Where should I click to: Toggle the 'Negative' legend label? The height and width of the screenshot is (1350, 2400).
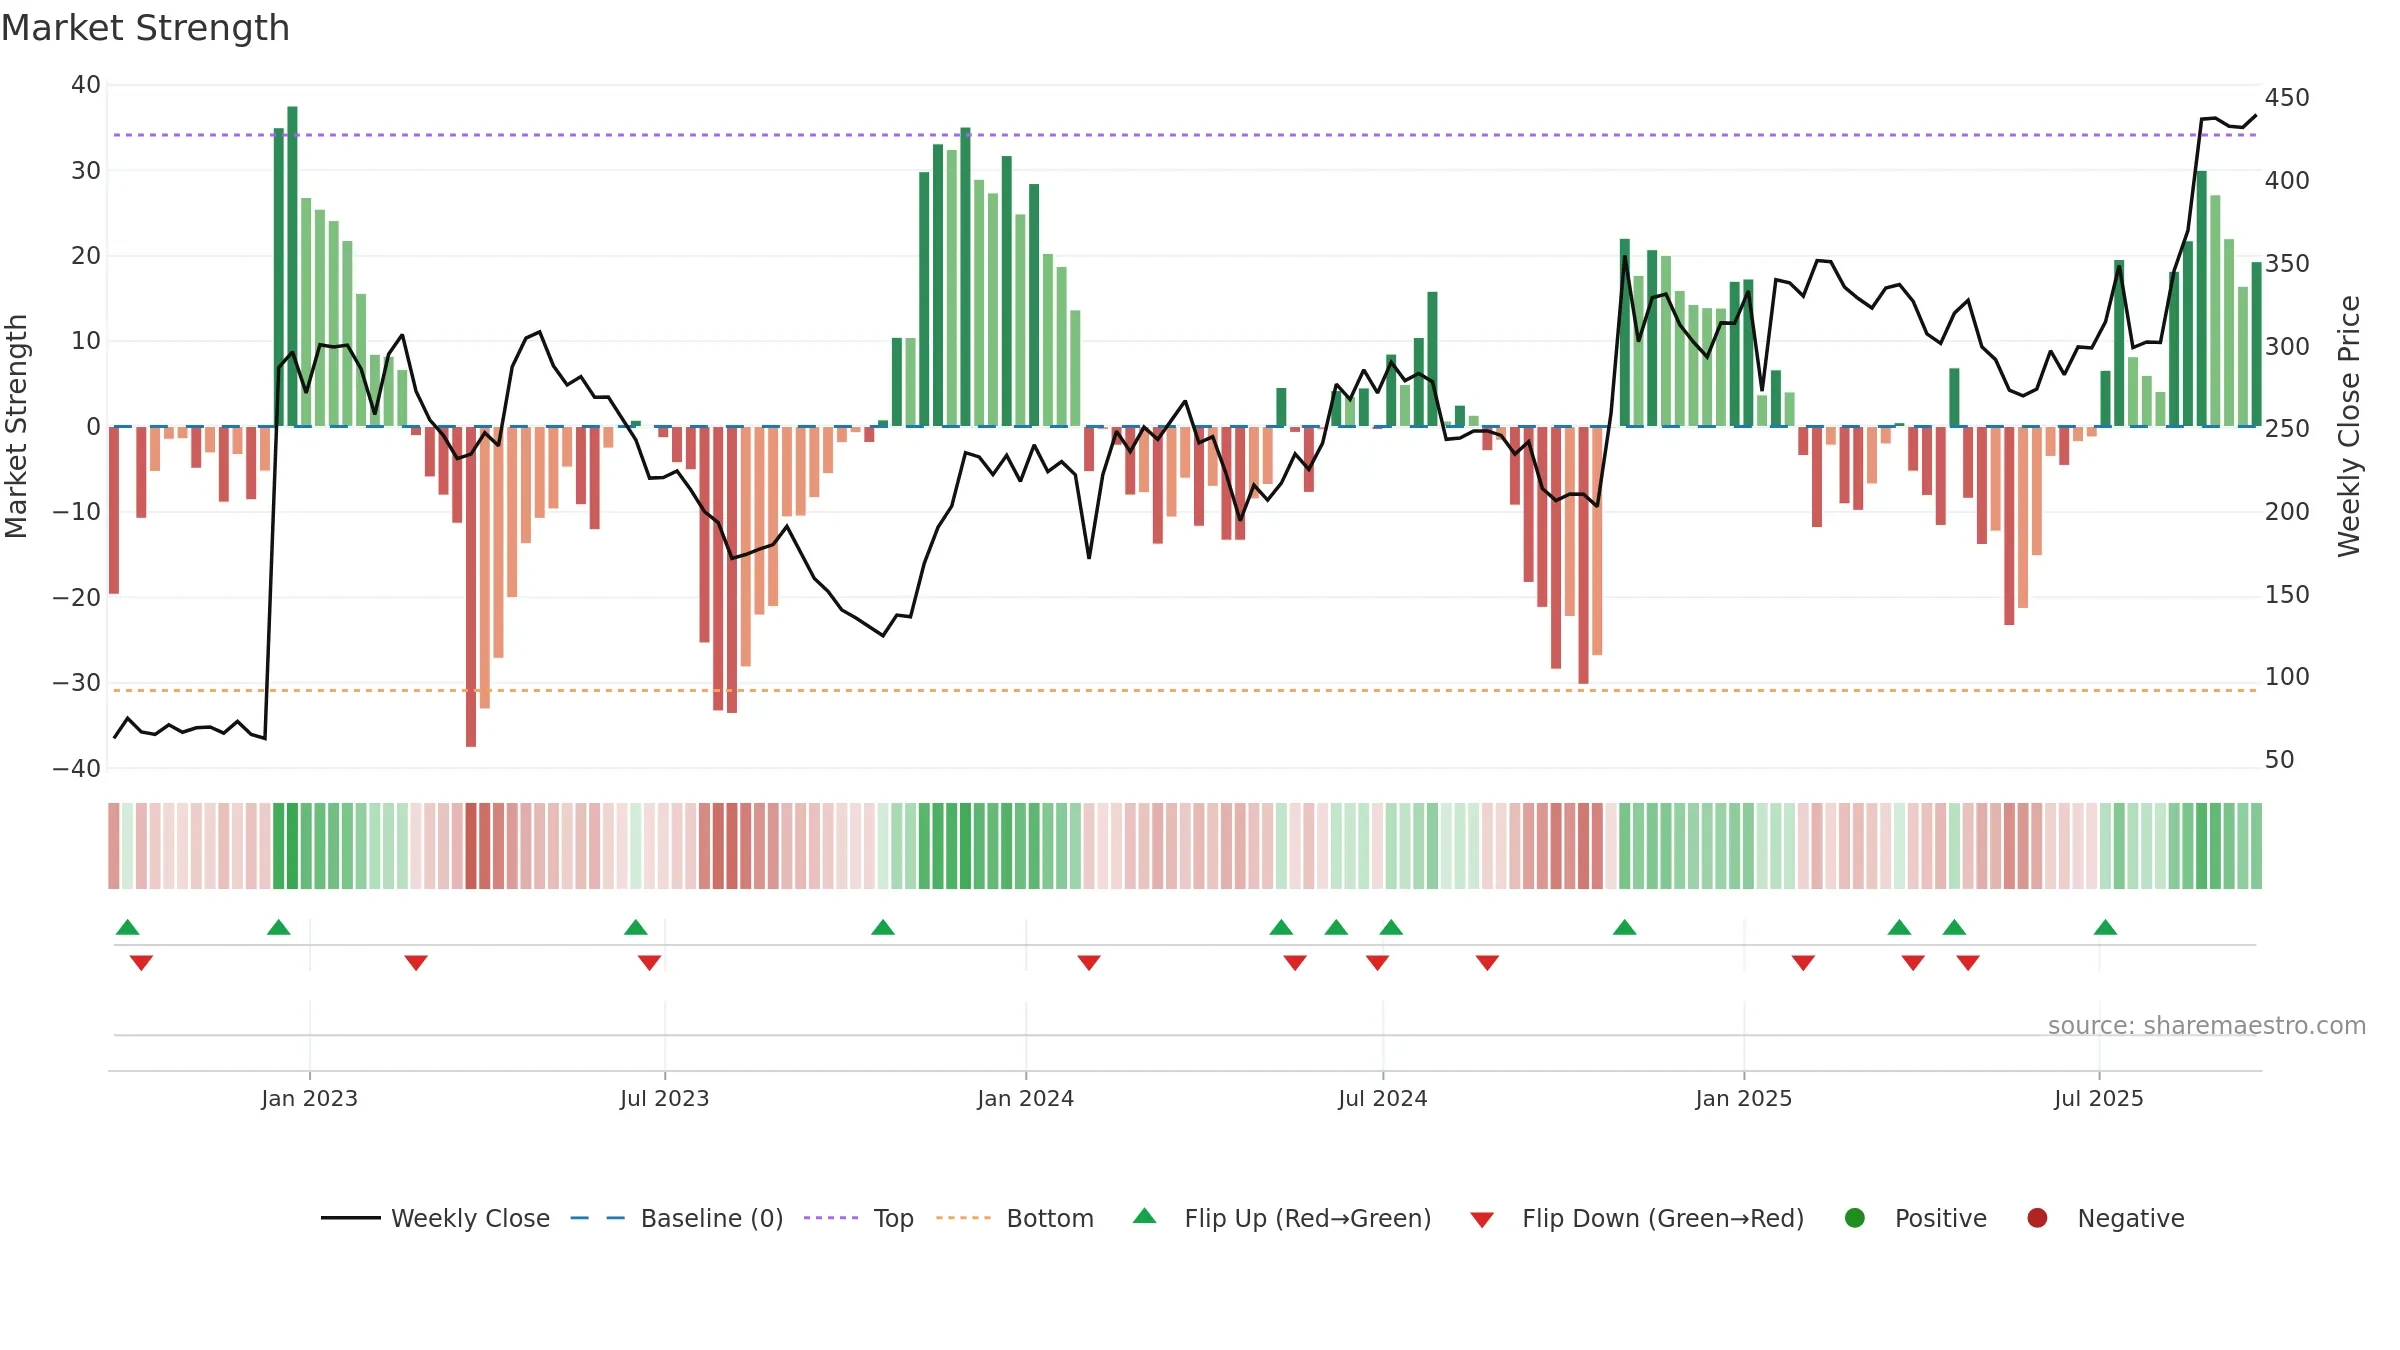2131,1218
